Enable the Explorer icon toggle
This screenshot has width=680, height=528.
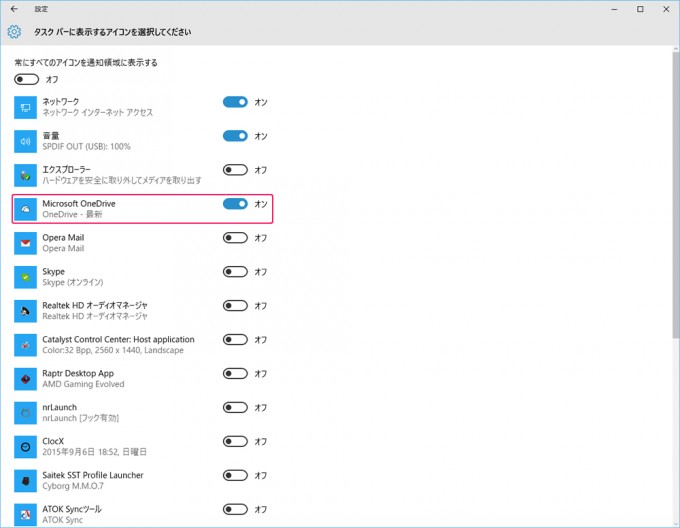coord(235,170)
